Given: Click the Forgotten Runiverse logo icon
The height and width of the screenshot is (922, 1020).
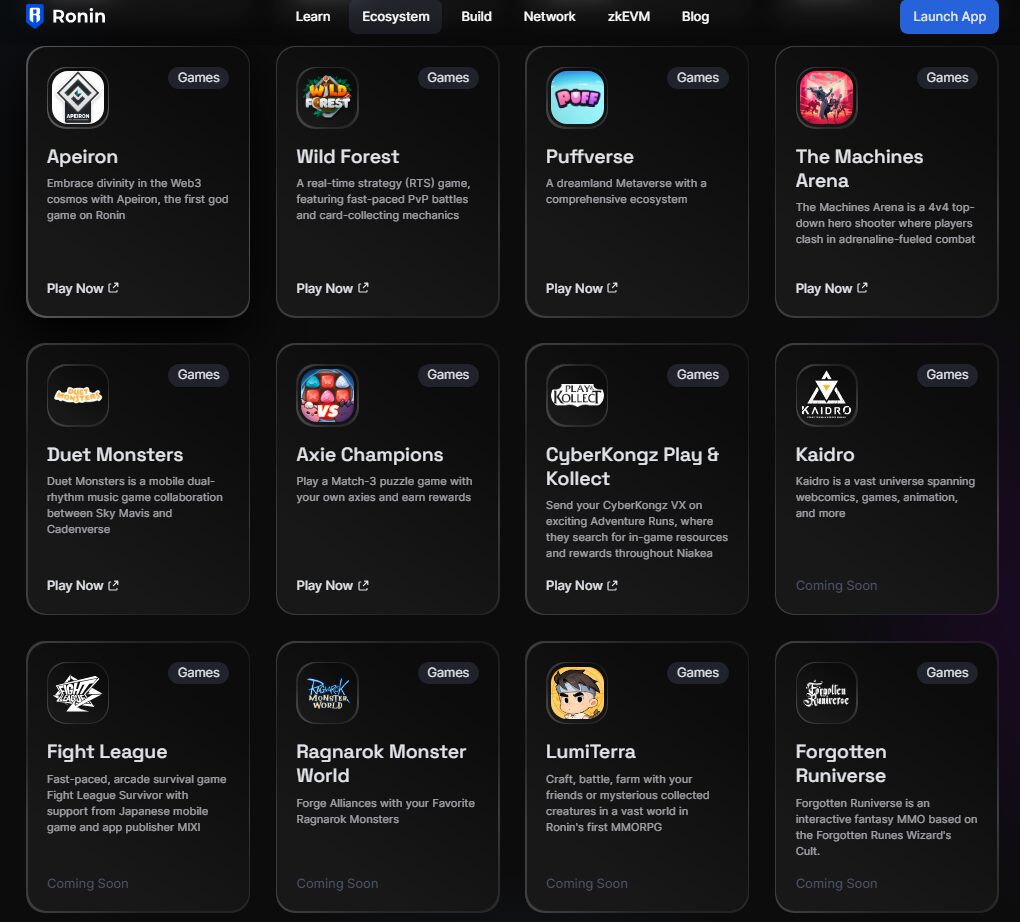Looking at the screenshot, I should pos(826,693).
